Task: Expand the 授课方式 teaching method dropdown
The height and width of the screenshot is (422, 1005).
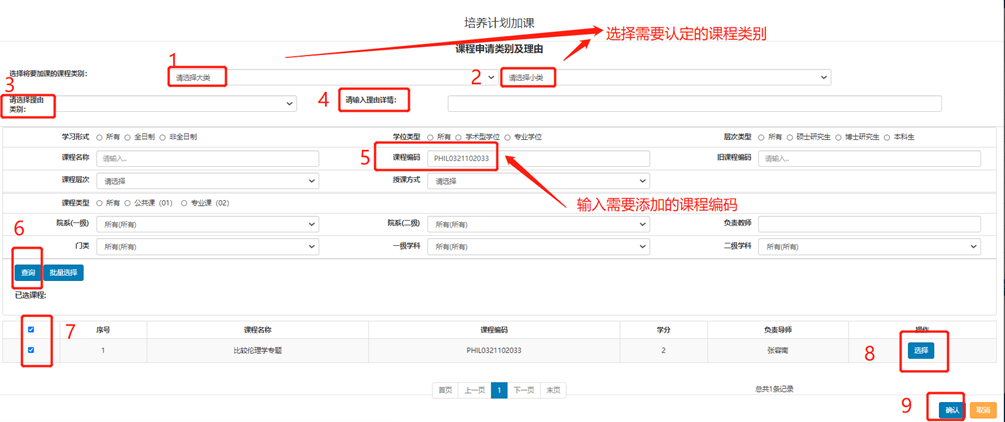Action: coord(538,181)
